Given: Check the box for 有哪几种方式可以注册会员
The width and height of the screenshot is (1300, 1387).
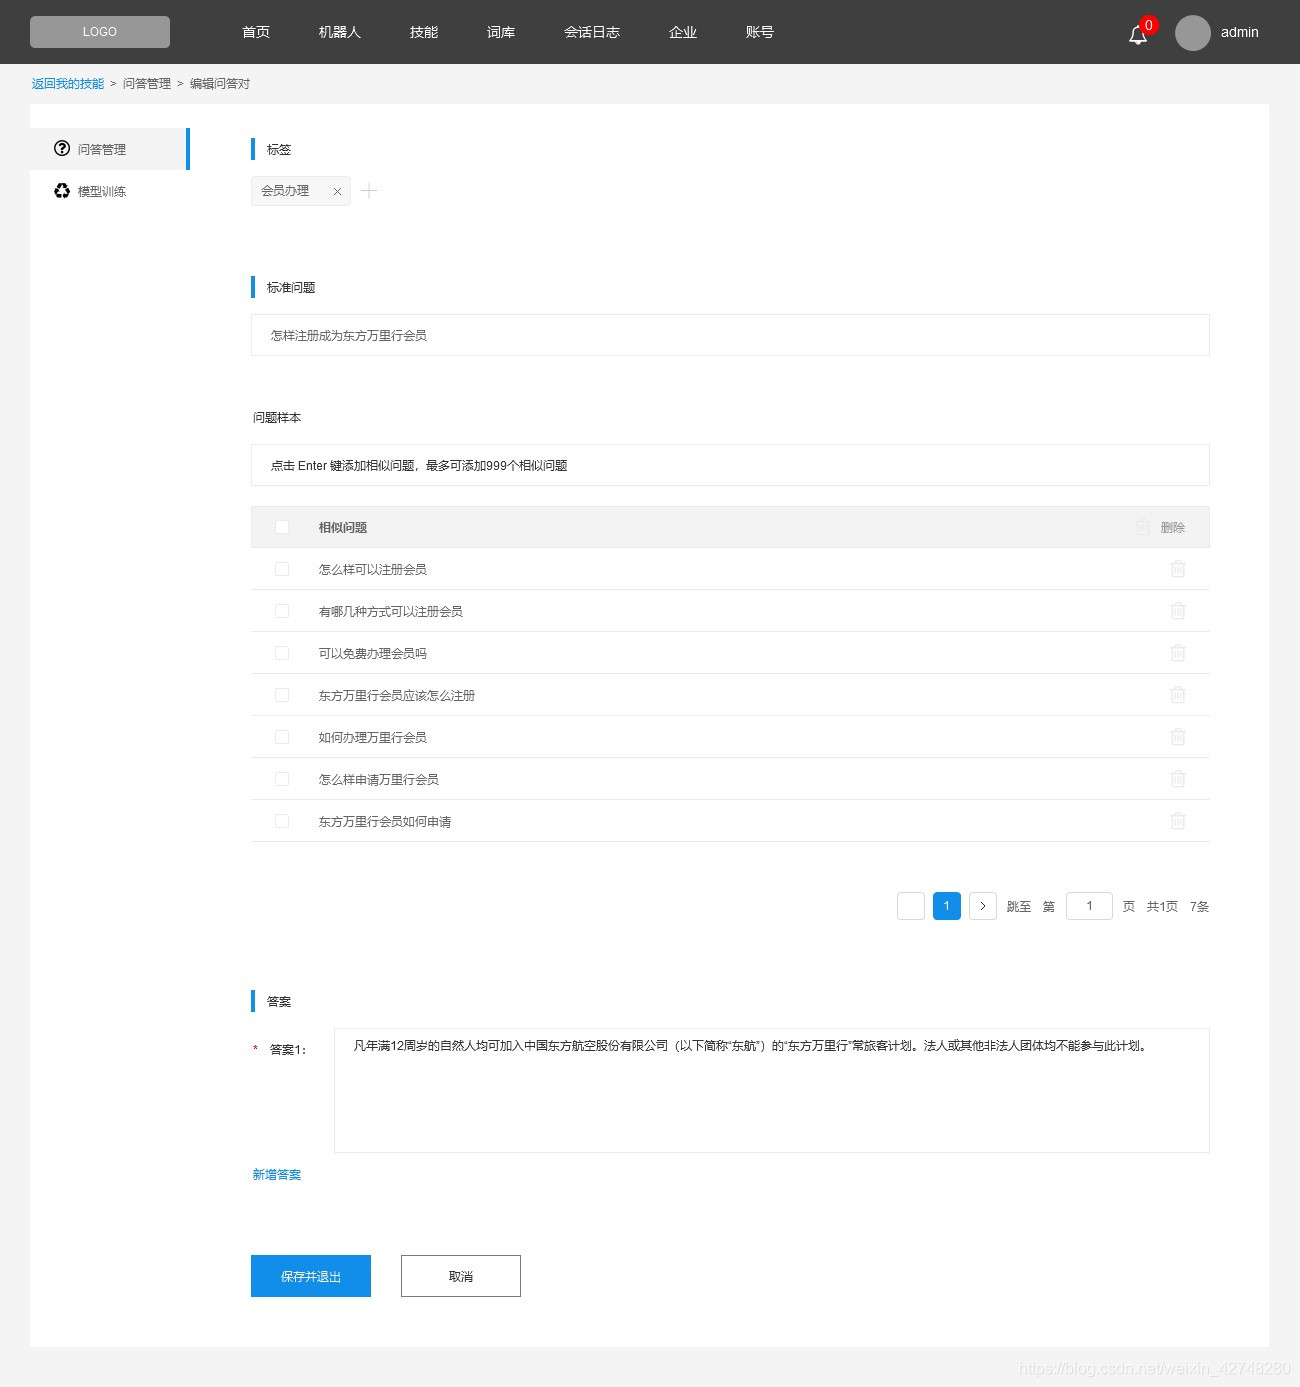Looking at the screenshot, I should 282,611.
